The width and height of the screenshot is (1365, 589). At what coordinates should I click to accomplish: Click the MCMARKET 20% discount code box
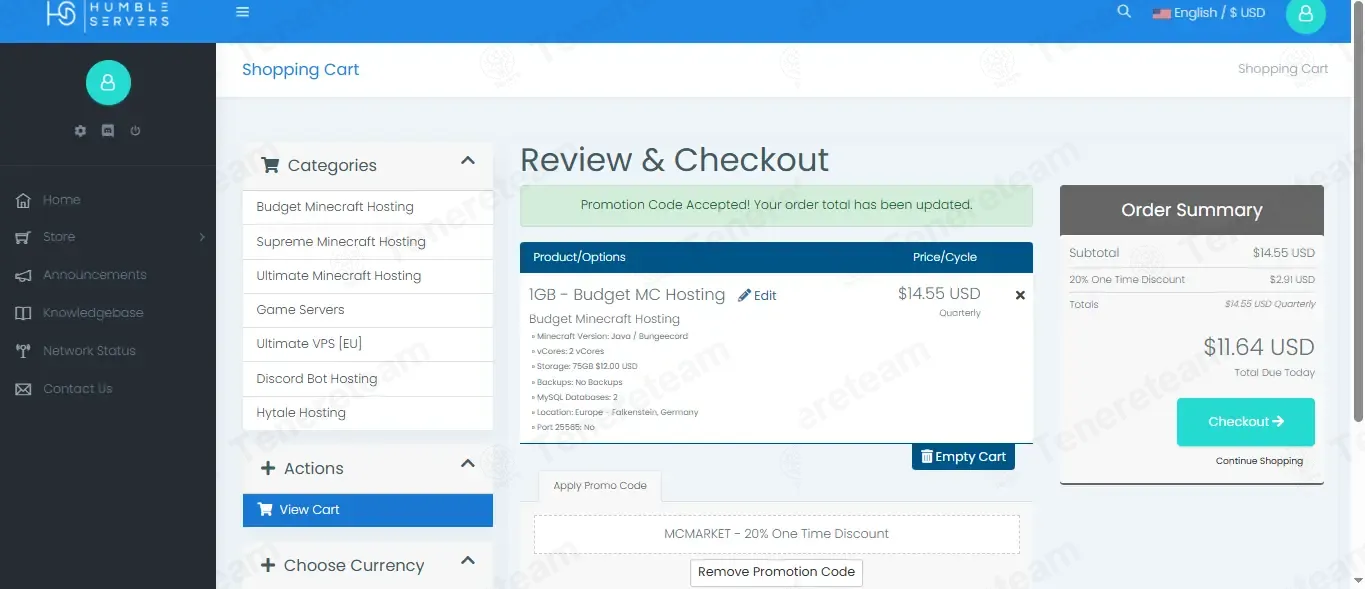777,534
